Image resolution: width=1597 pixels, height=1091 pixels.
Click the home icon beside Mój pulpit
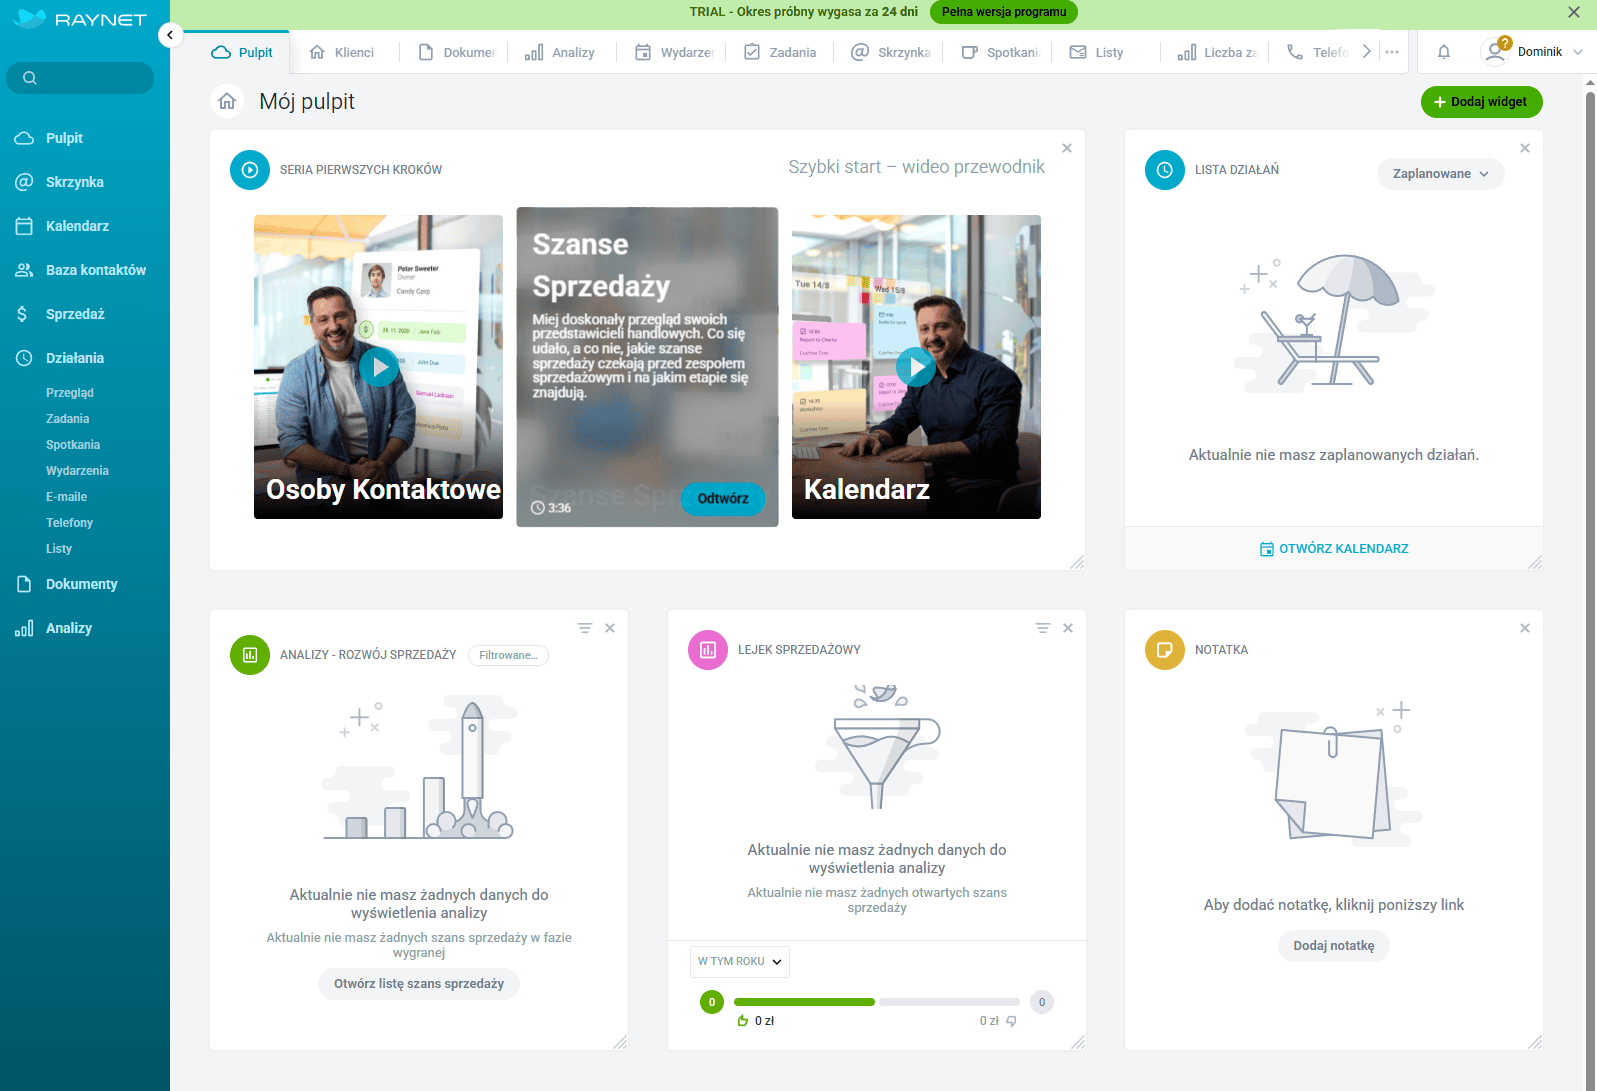[x=227, y=101]
